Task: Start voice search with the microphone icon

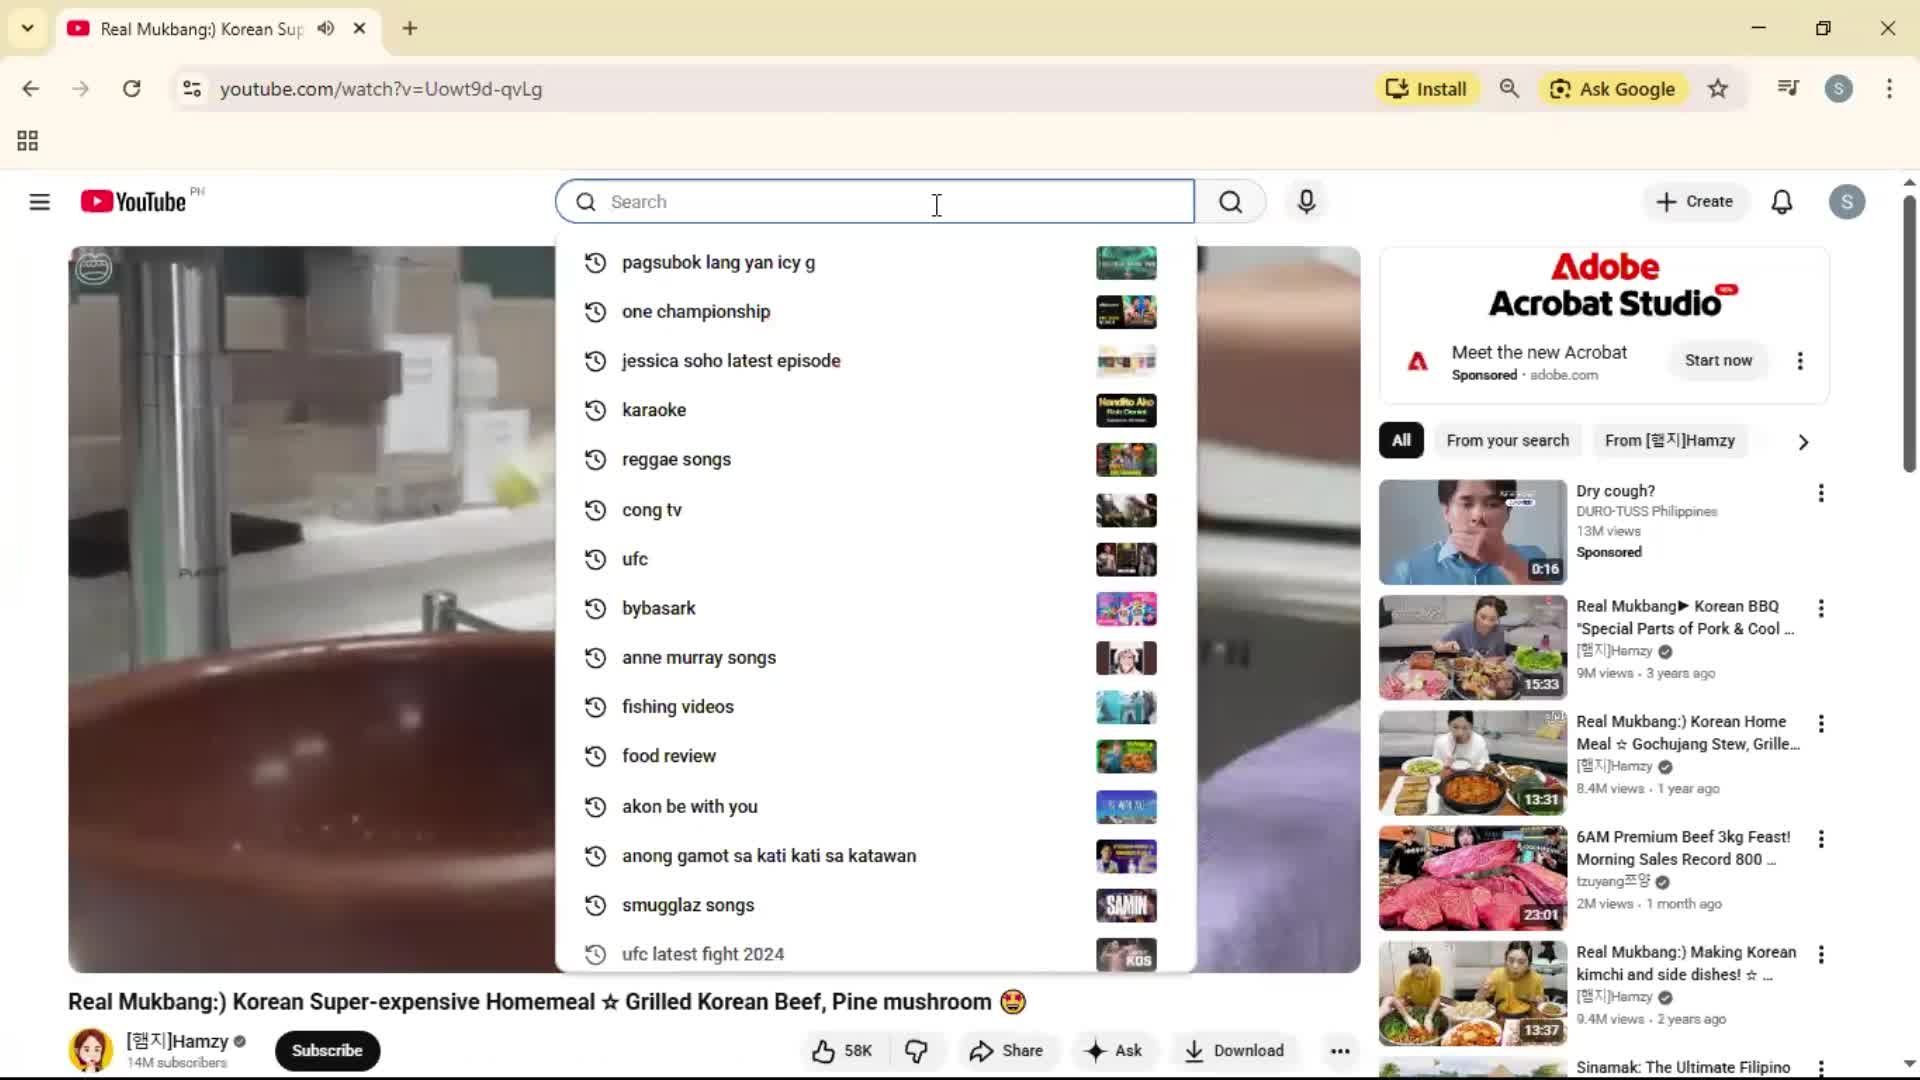Action: [x=1306, y=201]
